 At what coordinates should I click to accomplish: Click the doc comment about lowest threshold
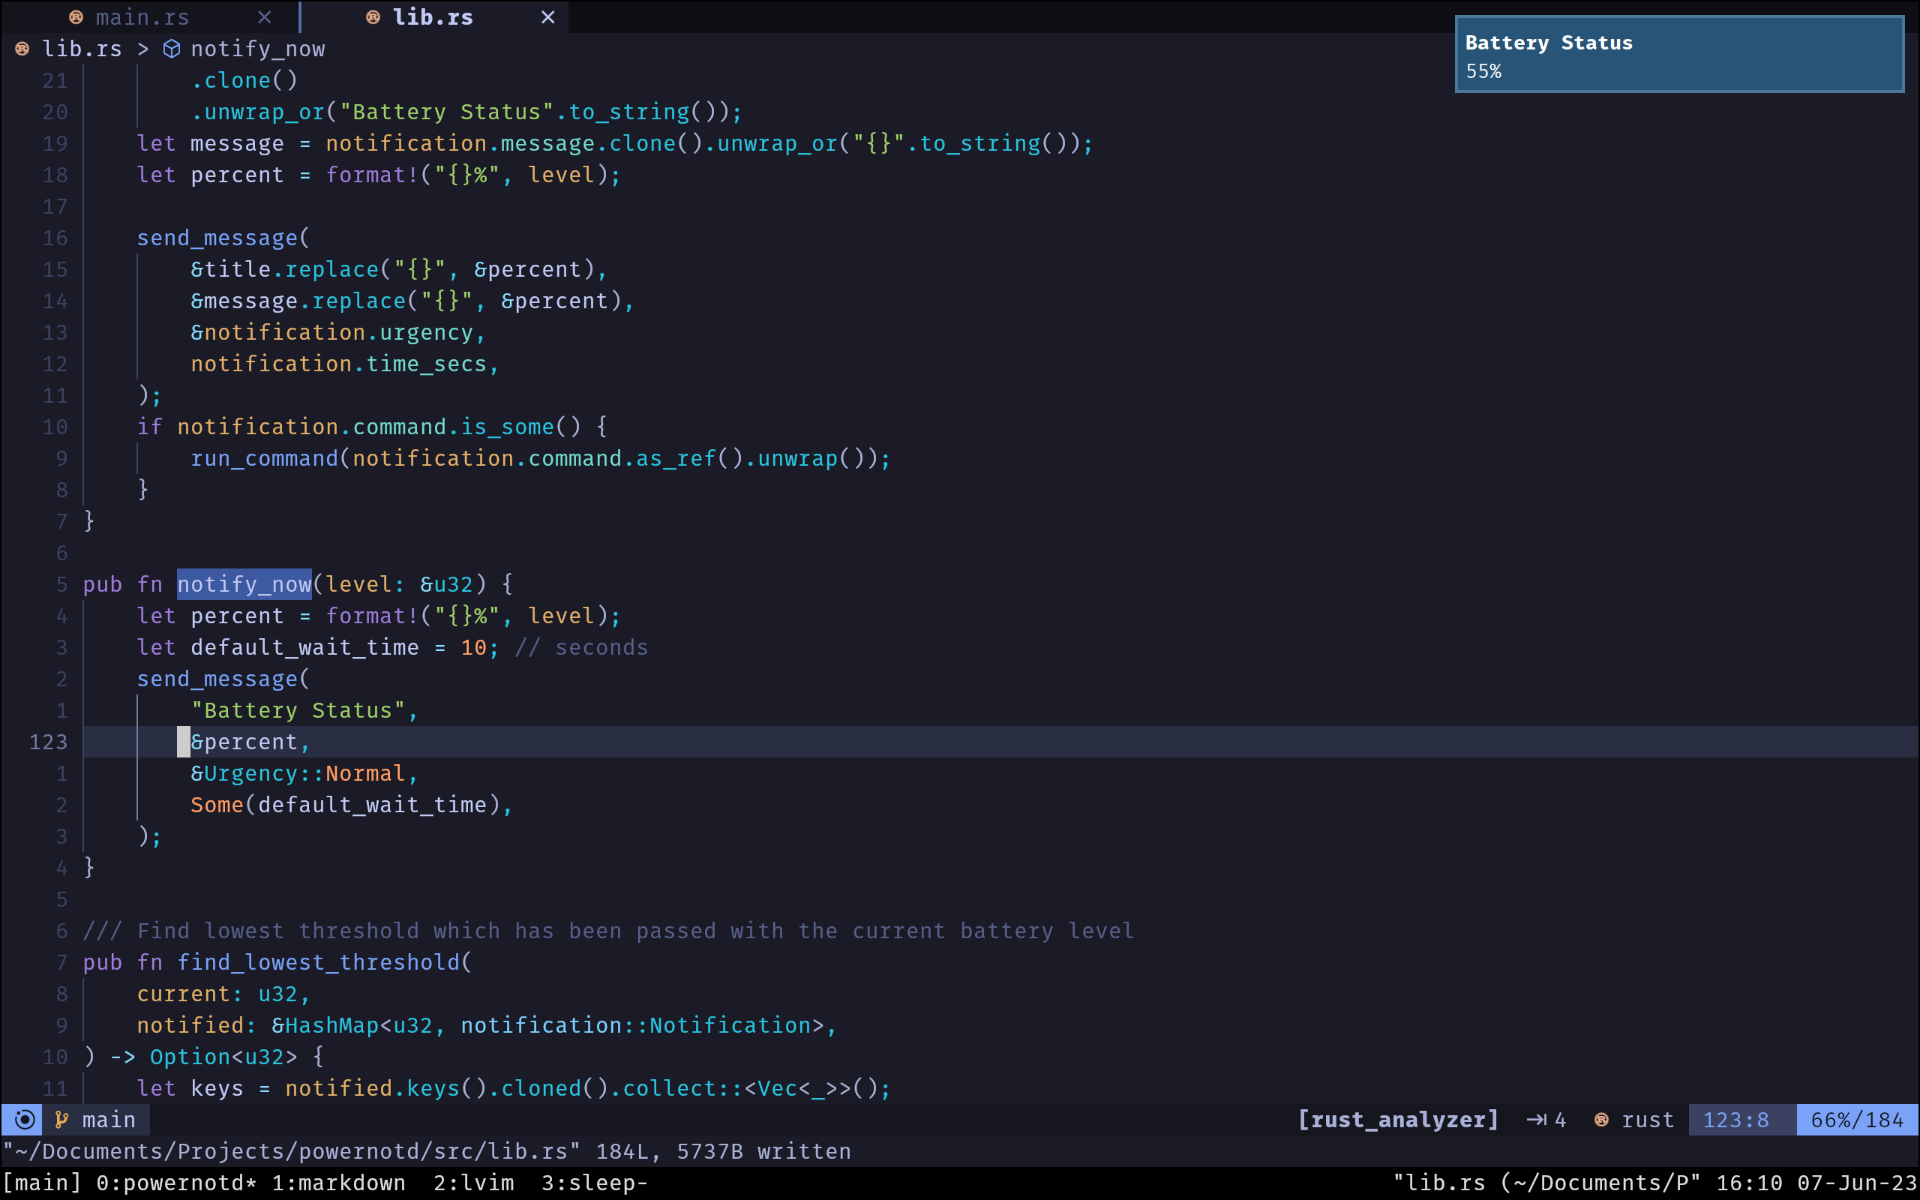pos(608,931)
